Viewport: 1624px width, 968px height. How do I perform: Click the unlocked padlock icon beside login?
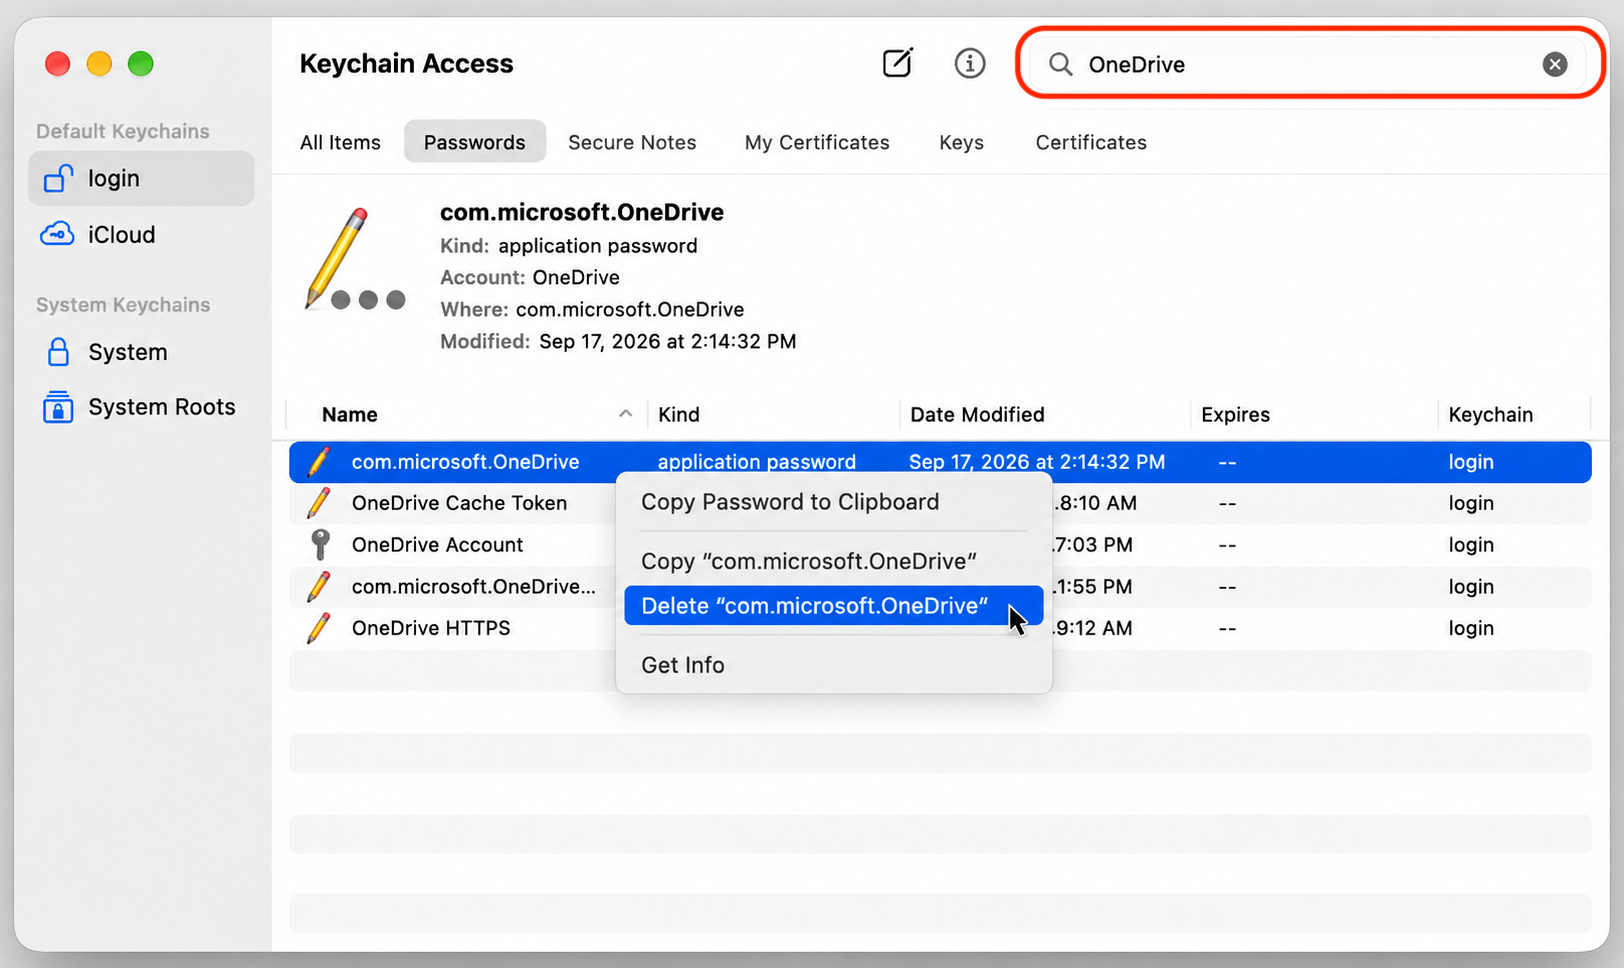tap(58, 178)
